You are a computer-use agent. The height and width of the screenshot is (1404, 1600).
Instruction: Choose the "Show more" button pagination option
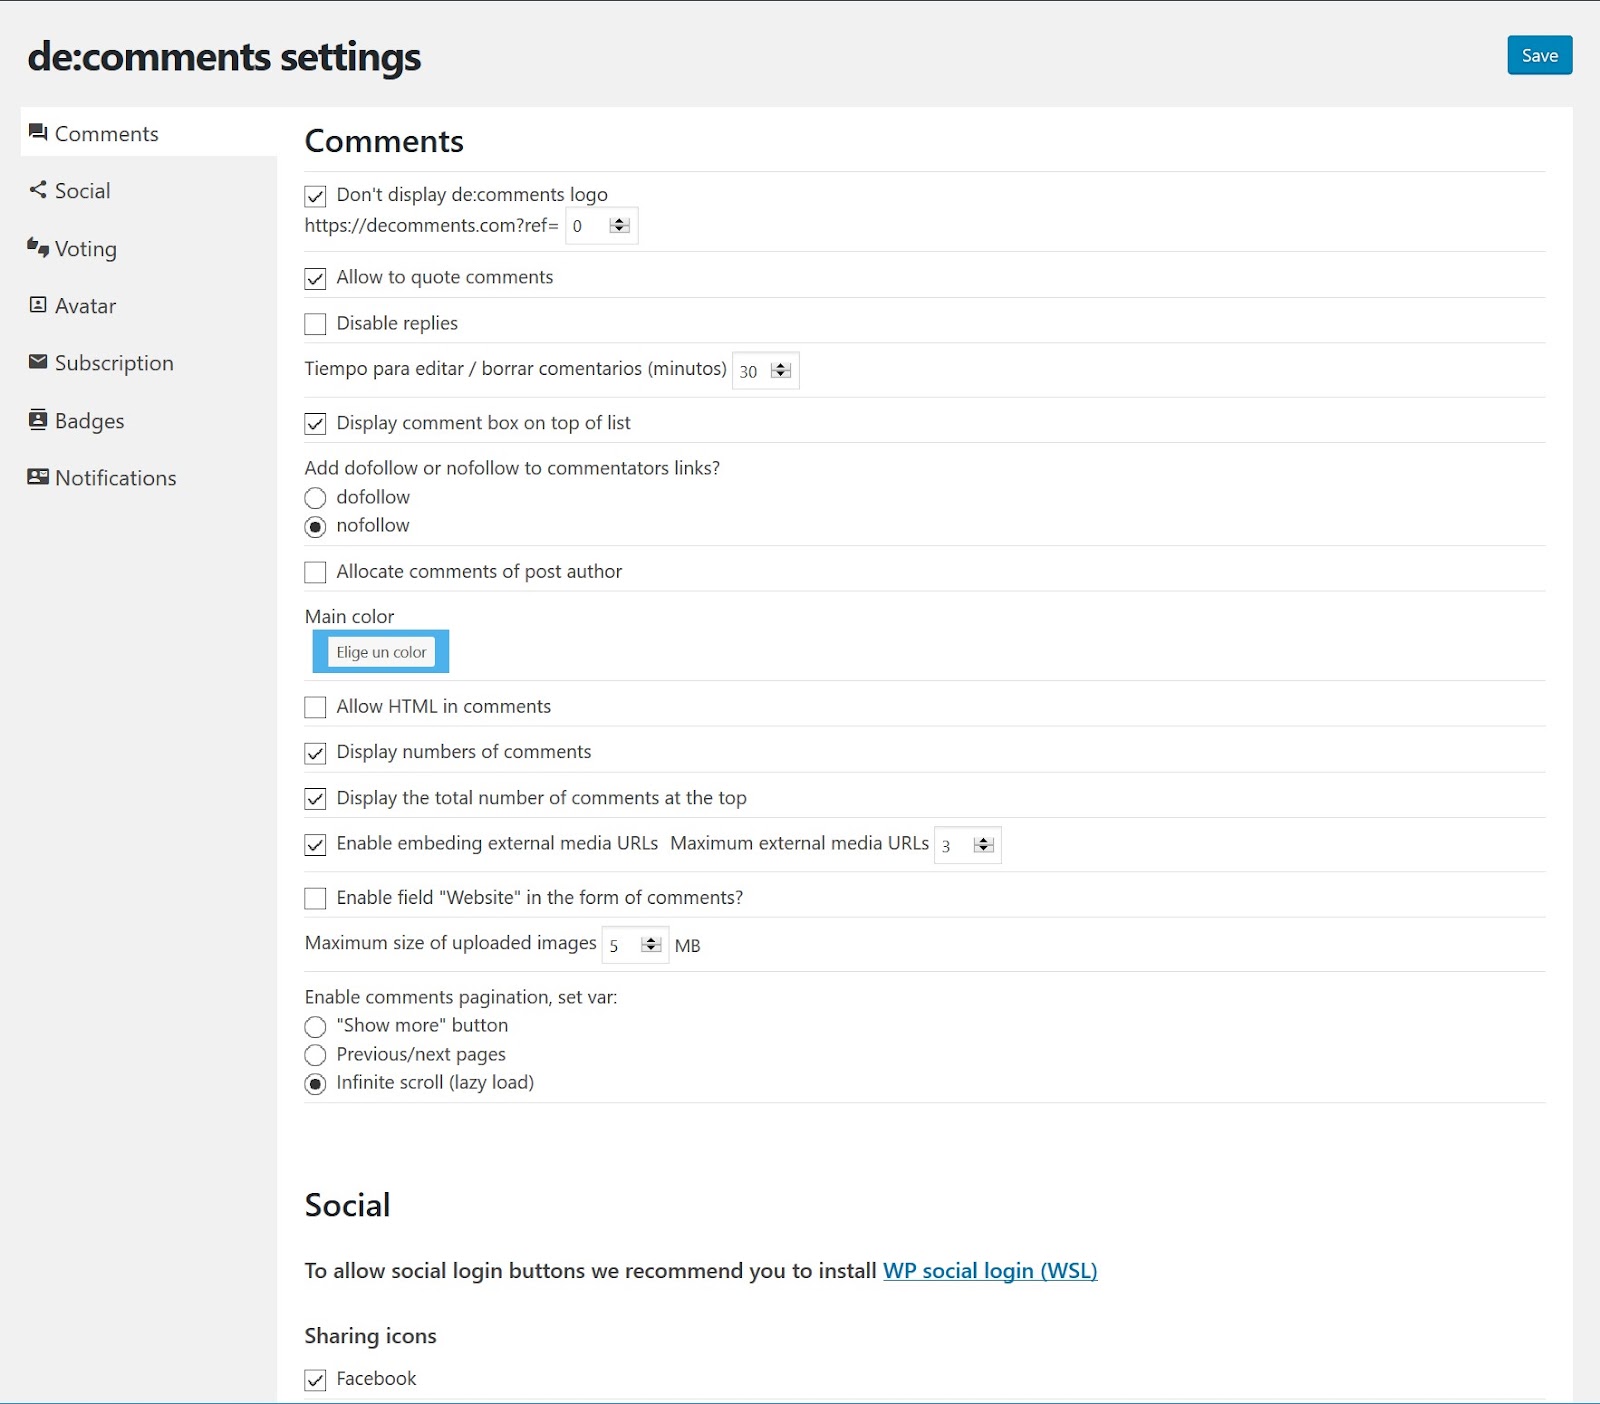point(315,1027)
